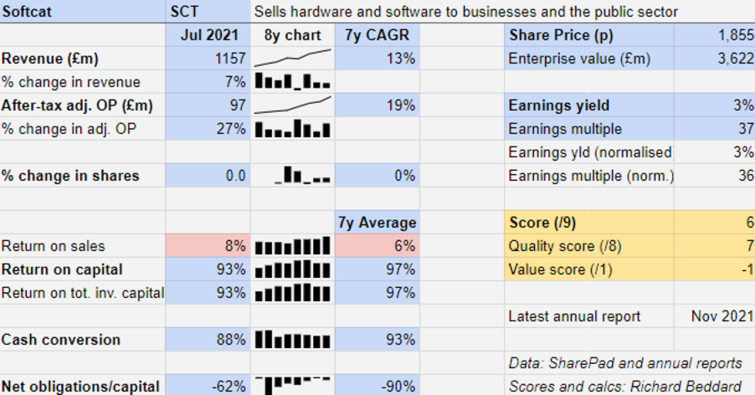Click the 7y CAGR header cell
Screen dimensions: 755x395
click(x=377, y=35)
